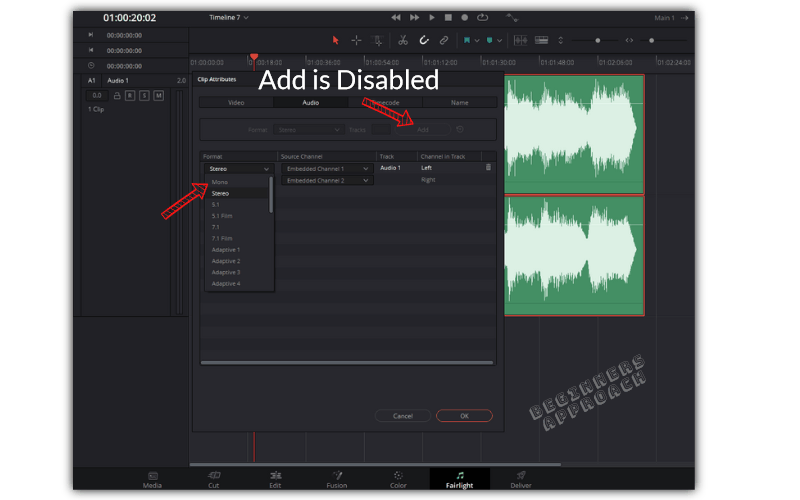Open the Marker color dropdown arrow
Image resolution: width=800 pixels, height=500 pixels.
point(499,41)
